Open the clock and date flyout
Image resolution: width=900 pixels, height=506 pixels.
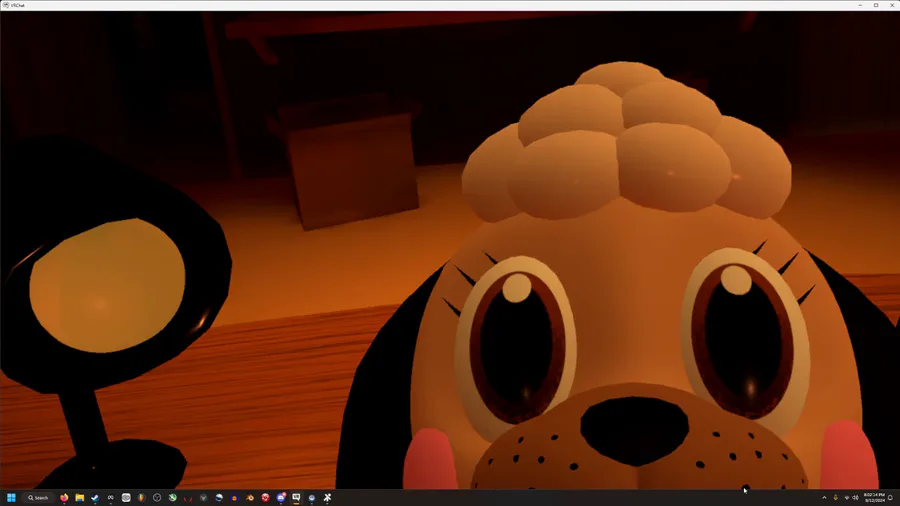874,497
